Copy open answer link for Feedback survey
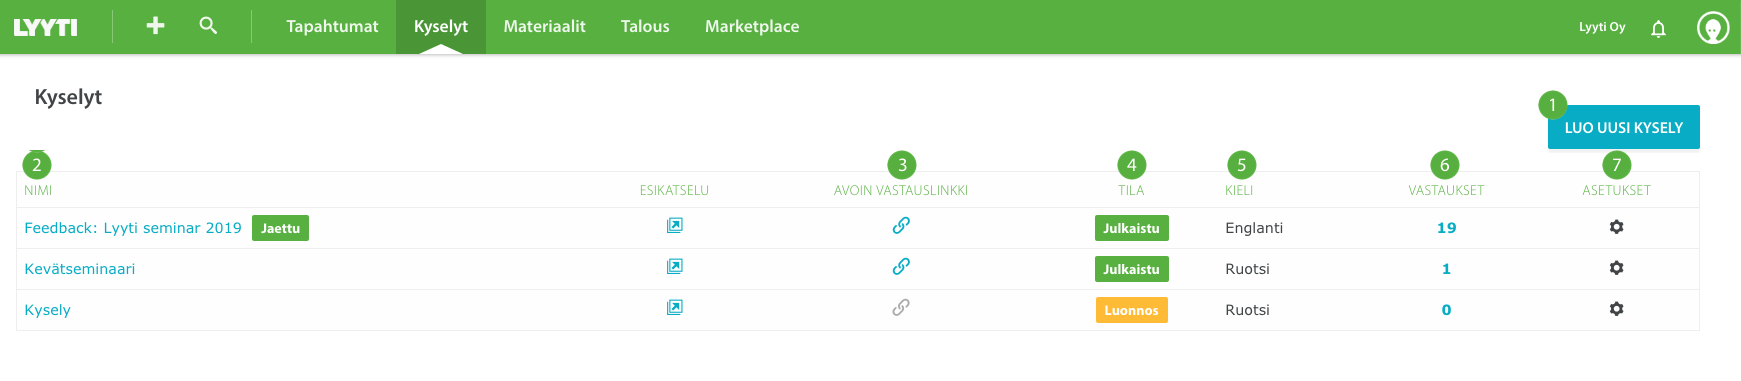Image resolution: width=1741 pixels, height=381 pixels. click(901, 226)
